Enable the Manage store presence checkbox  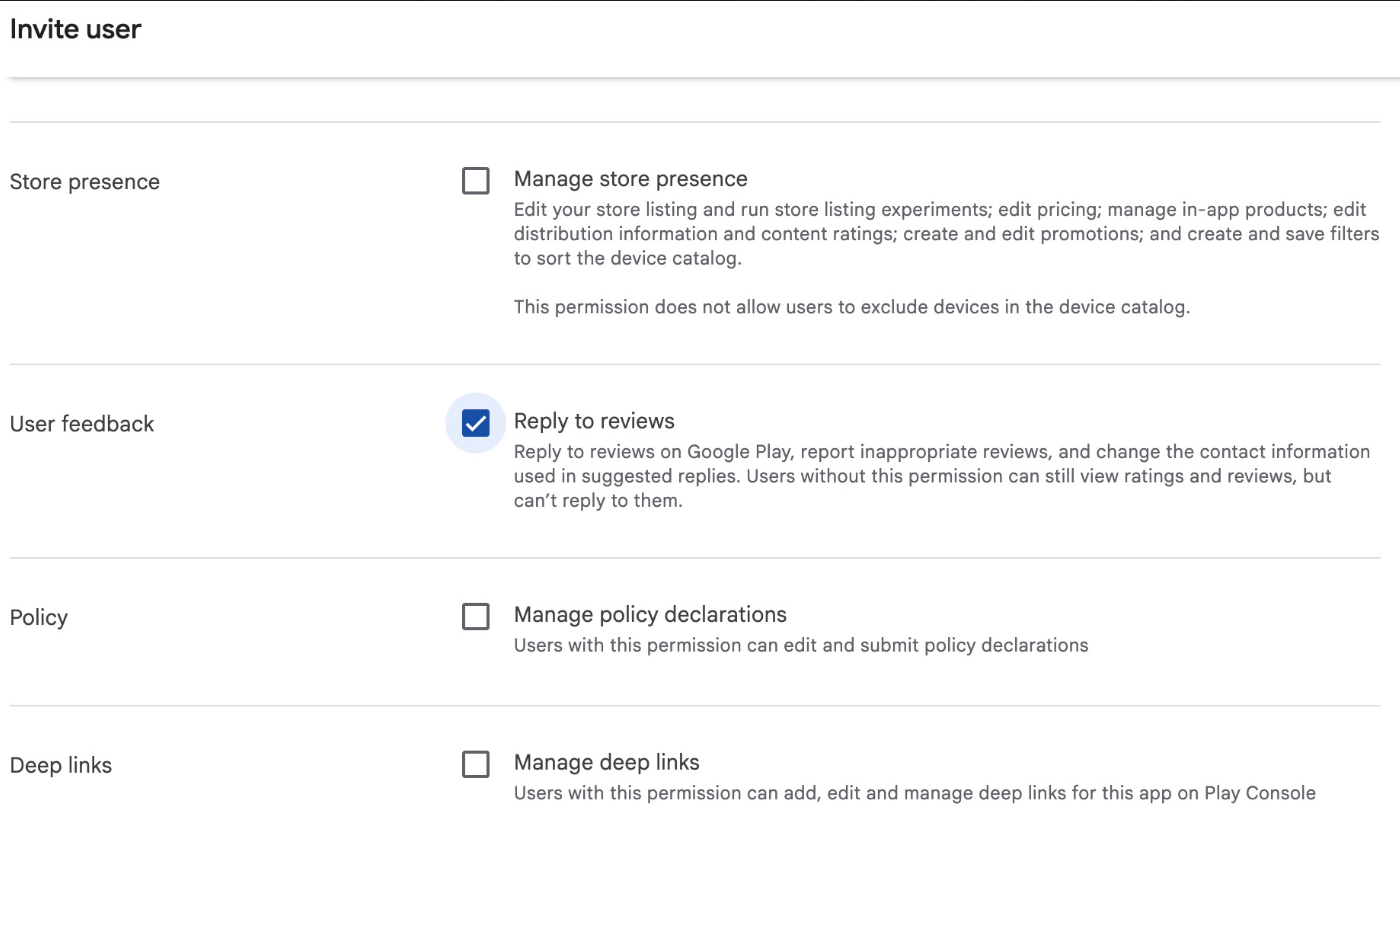(x=476, y=181)
